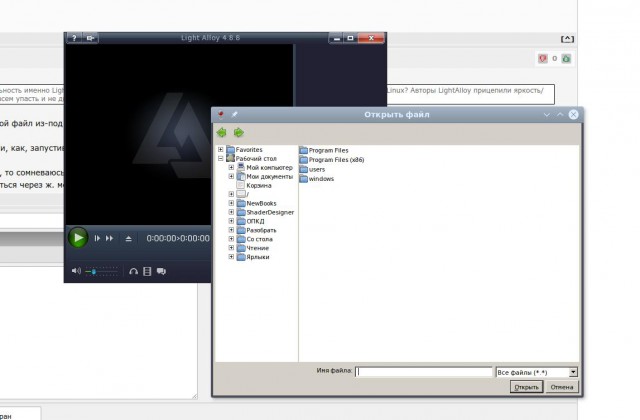Expand the Favorites tree node
This screenshot has width=640, height=420.
pos(221,149)
